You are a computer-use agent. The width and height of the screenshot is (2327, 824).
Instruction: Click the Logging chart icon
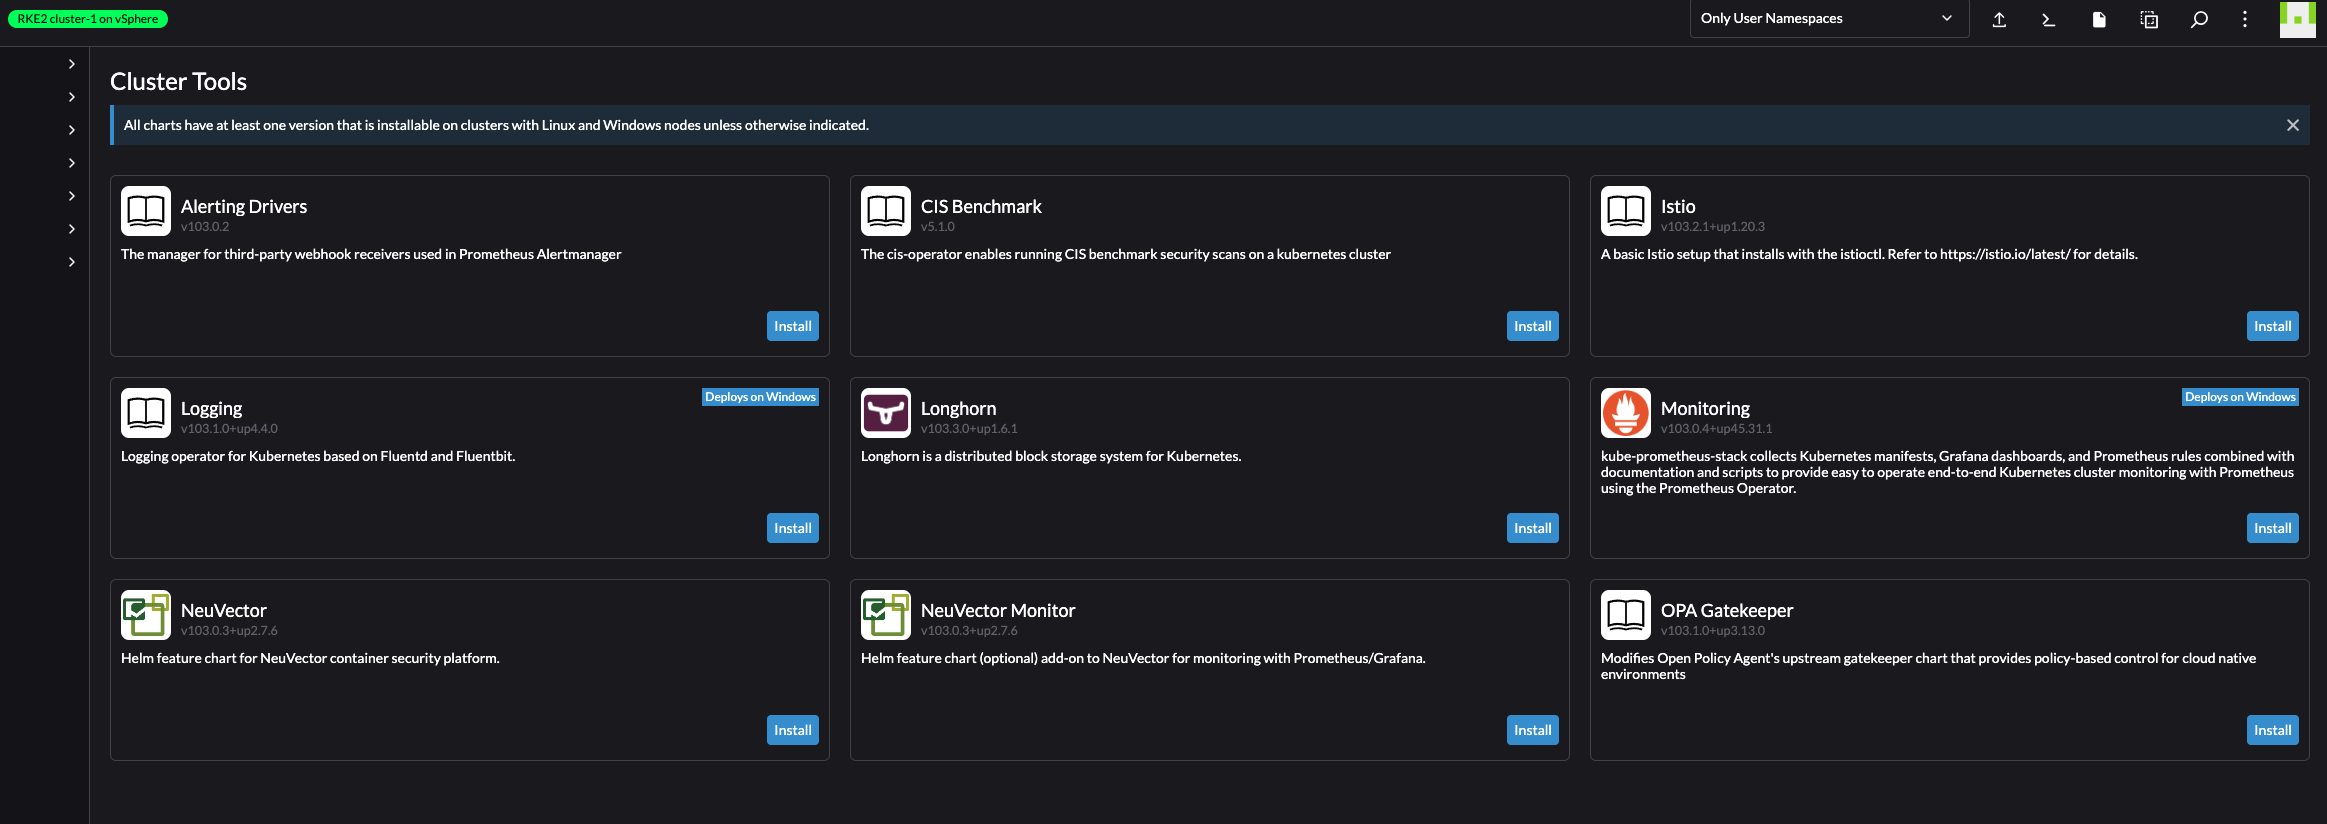pos(146,413)
